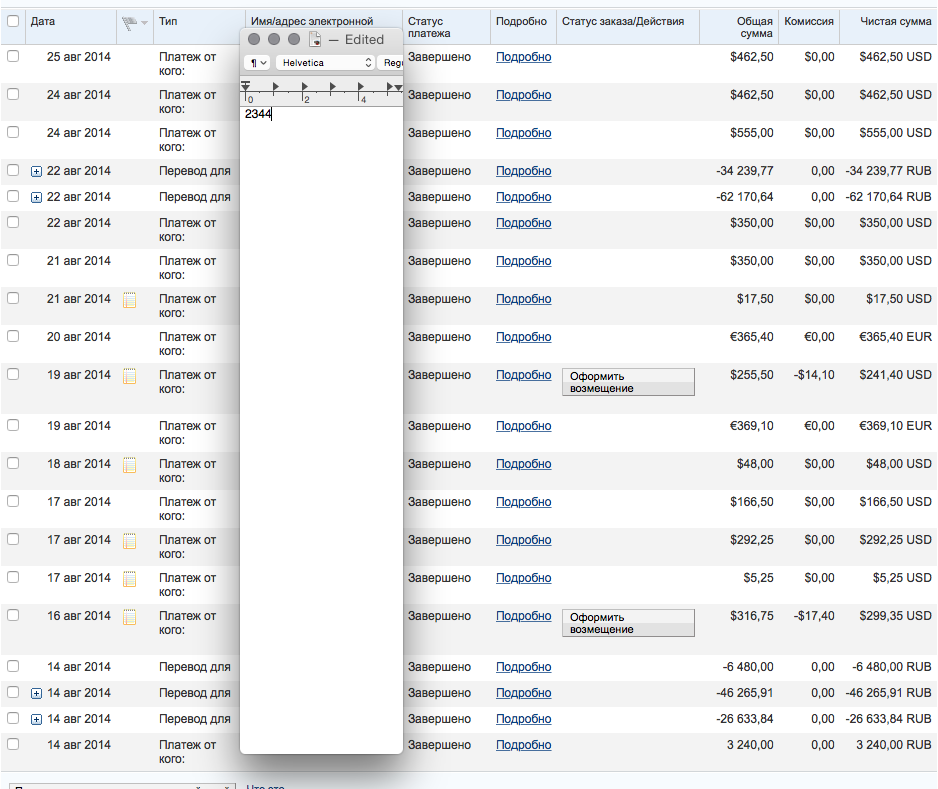This screenshot has width=938, height=789.
Task: Open the "Подробно" link for the 25 авг payment
Action: [523, 57]
